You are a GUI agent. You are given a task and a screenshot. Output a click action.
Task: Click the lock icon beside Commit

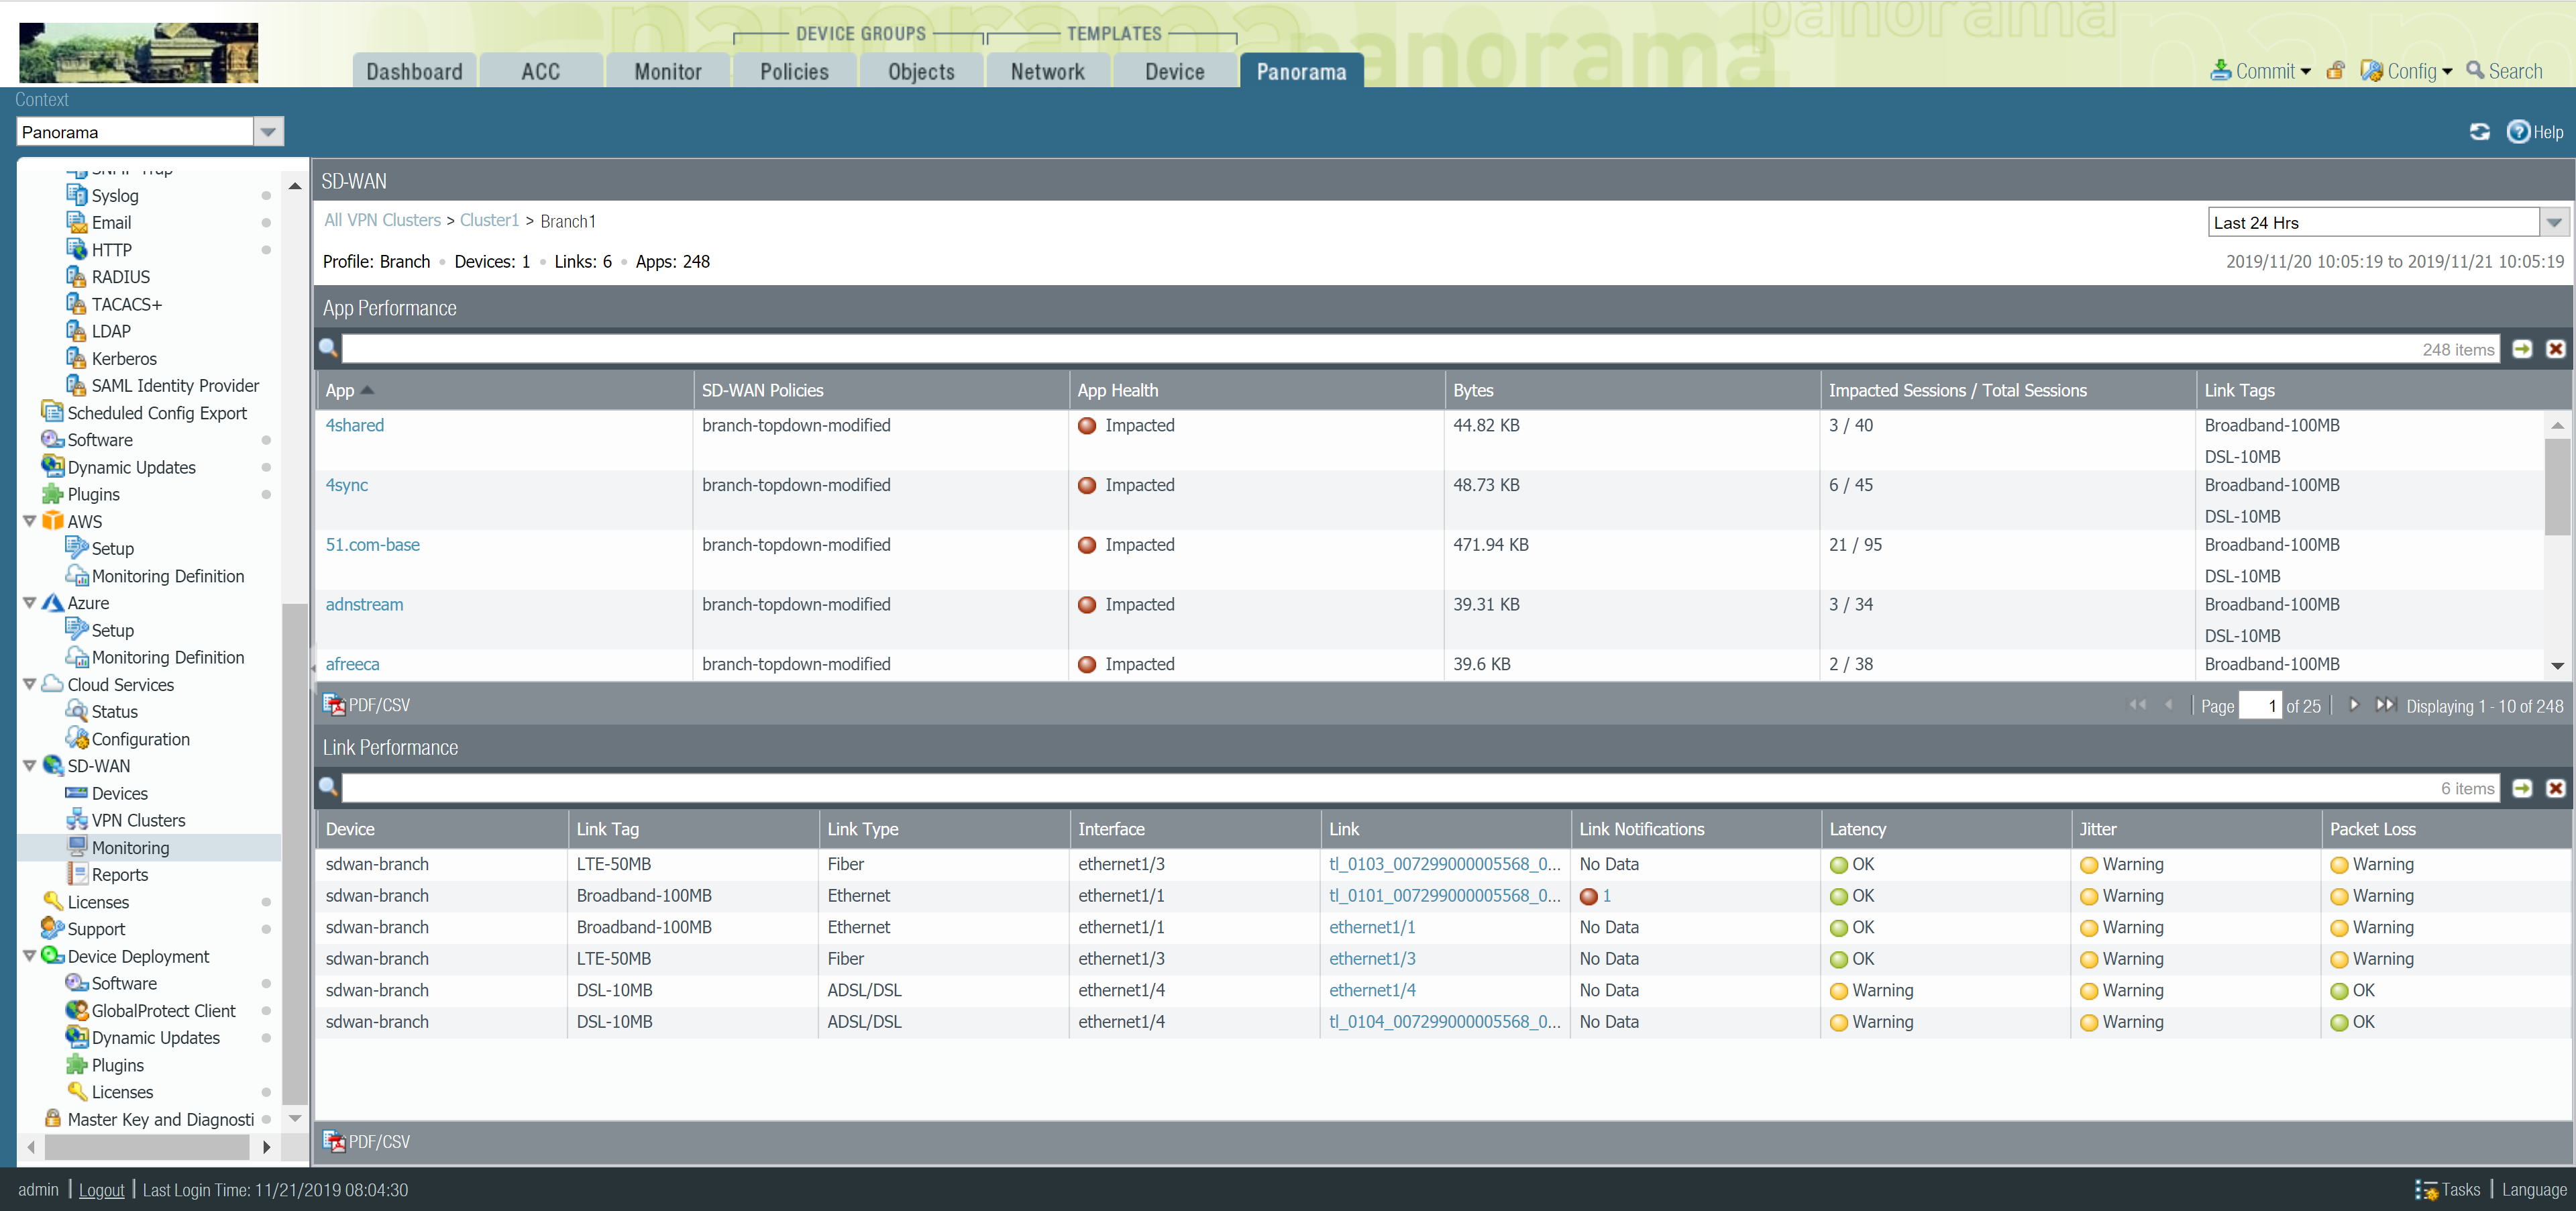tap(2336, 71)
